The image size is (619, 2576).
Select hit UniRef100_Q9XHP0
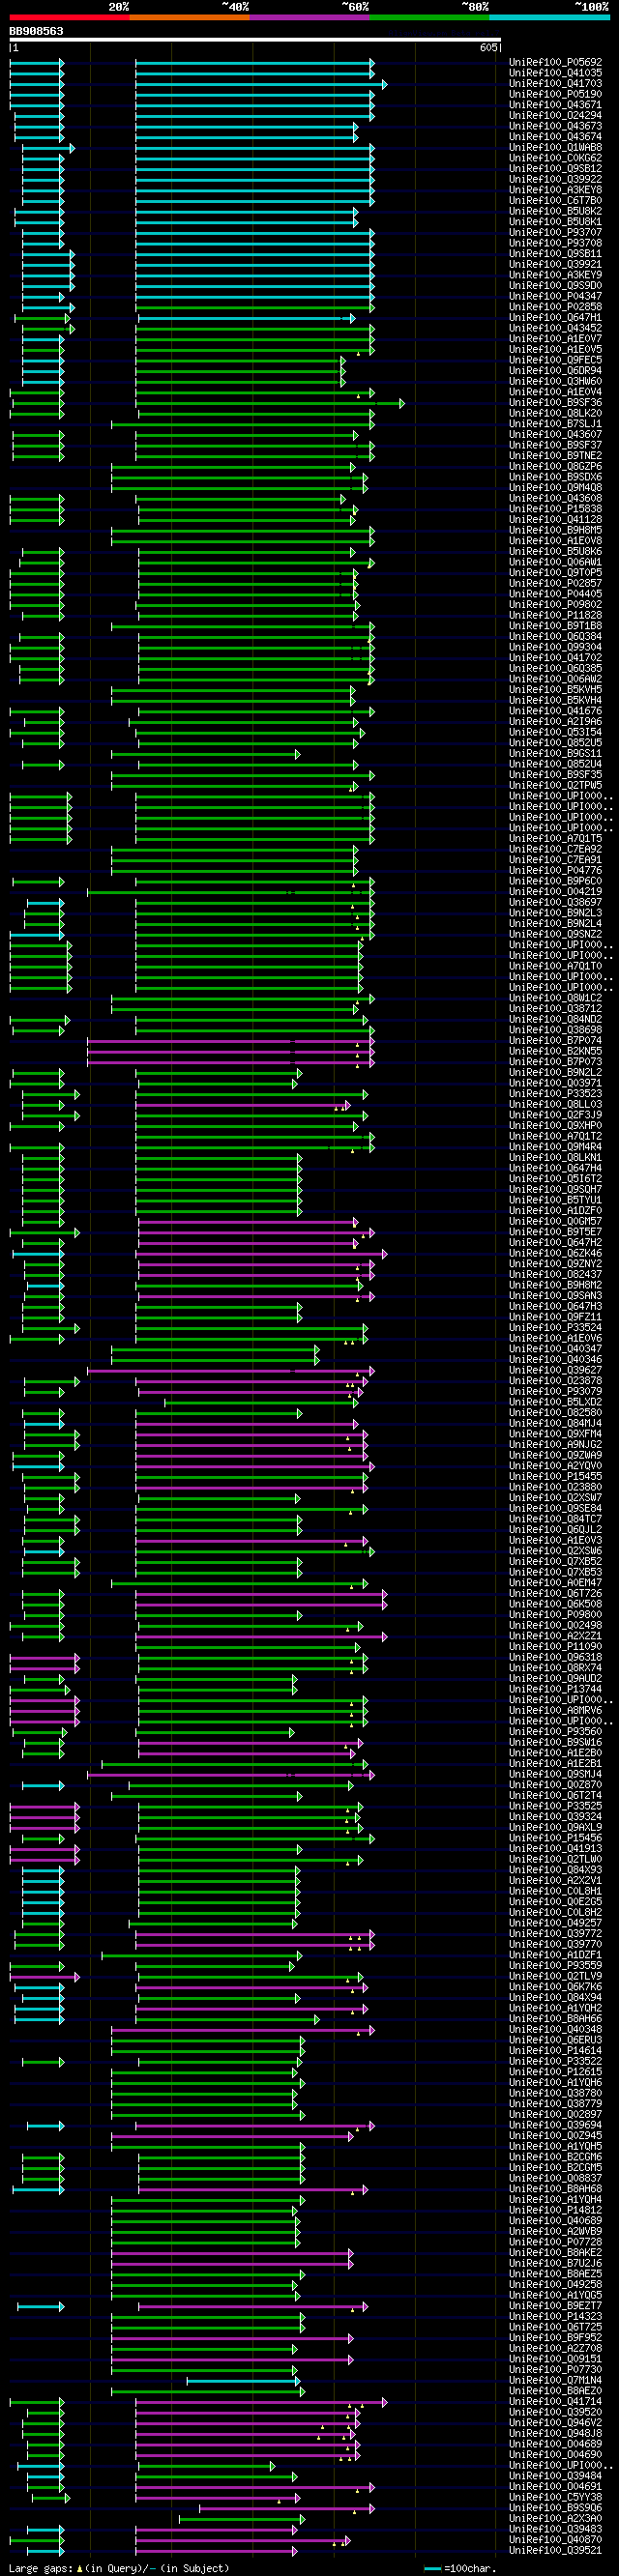pos(555,1127)
